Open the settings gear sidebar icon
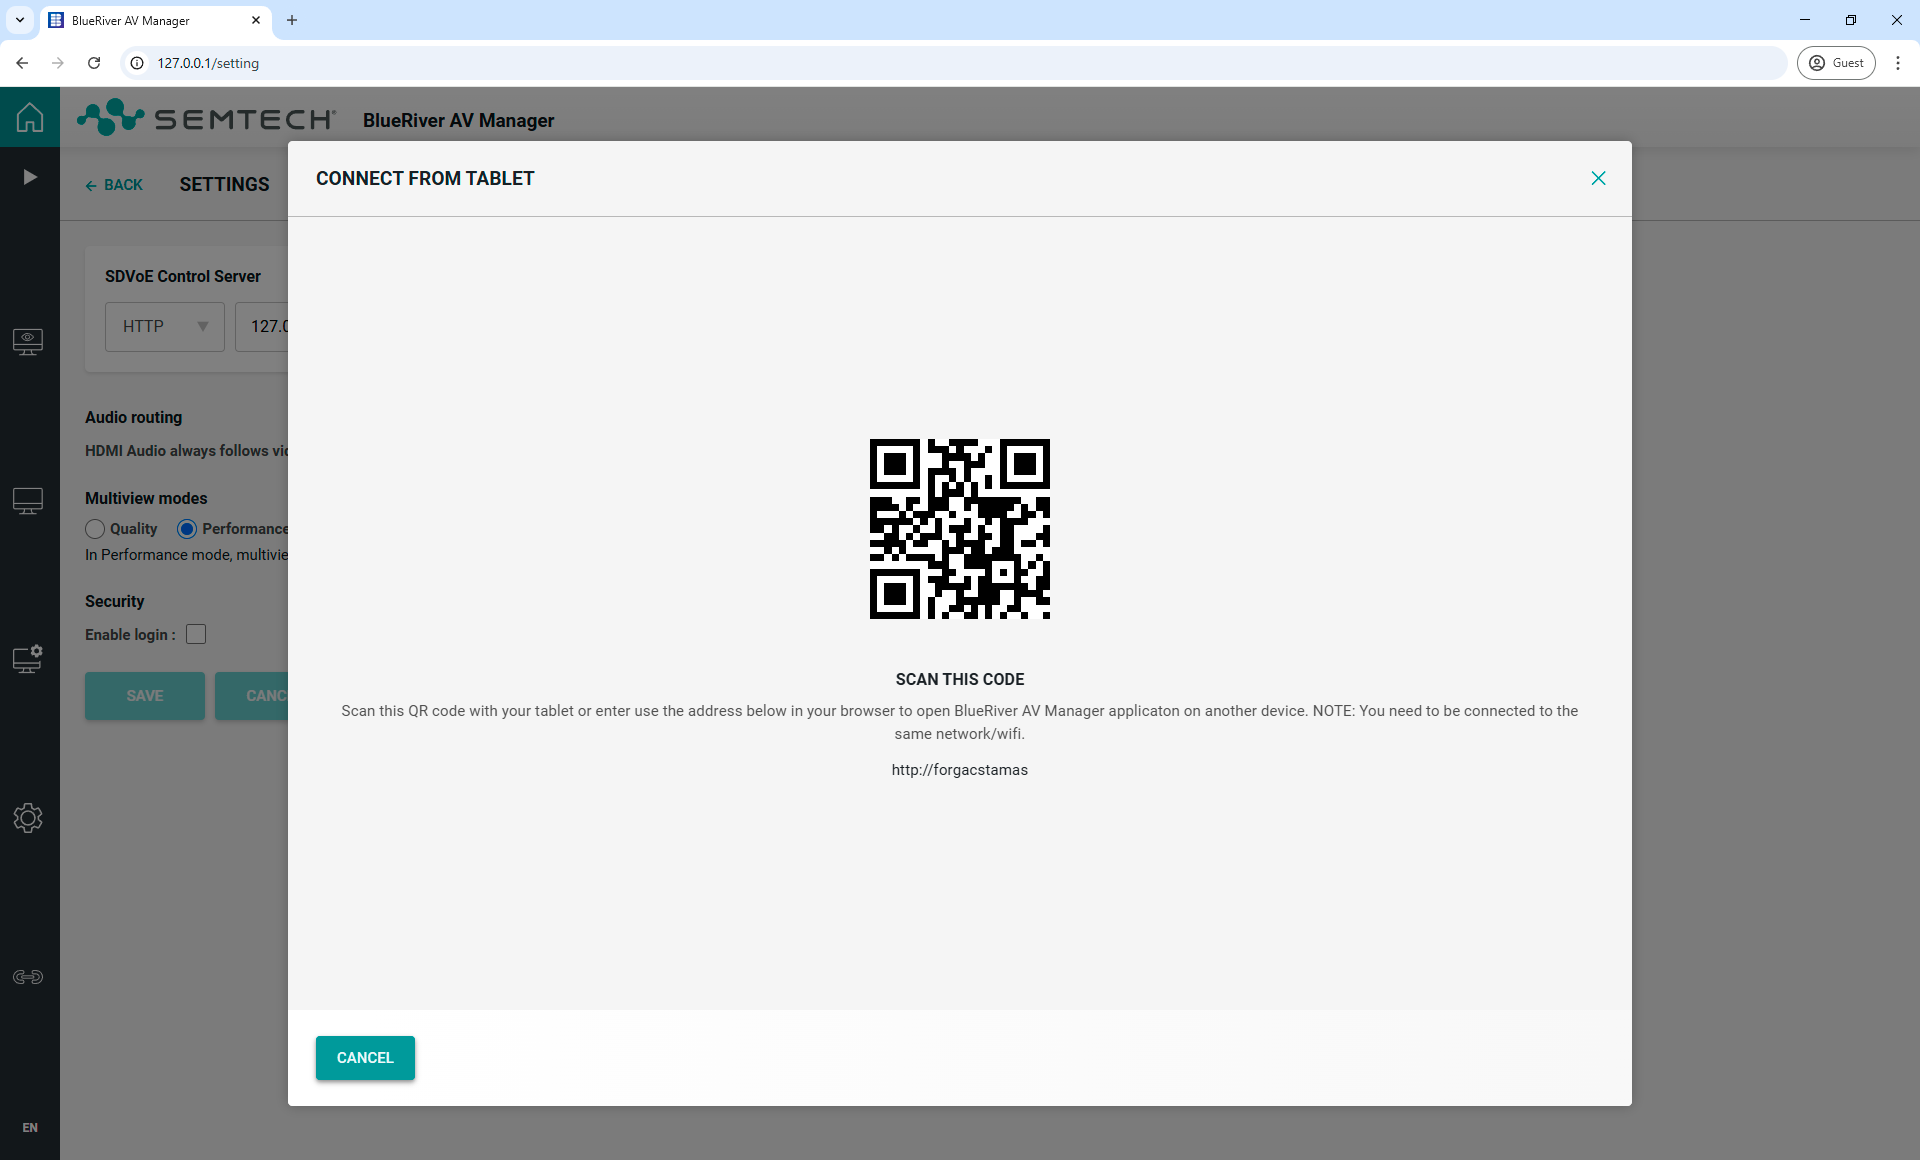The width and height of the screenshot is (1920, 1160). click(28, 818)
